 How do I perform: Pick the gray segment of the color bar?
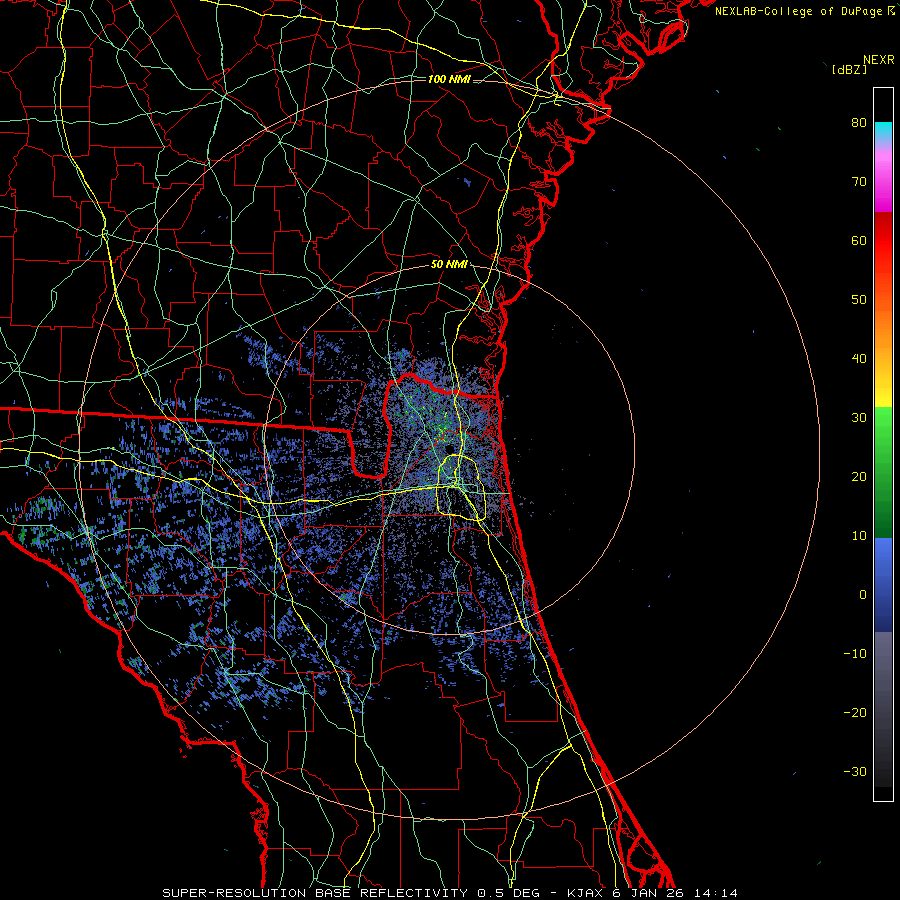coord(883,709)
